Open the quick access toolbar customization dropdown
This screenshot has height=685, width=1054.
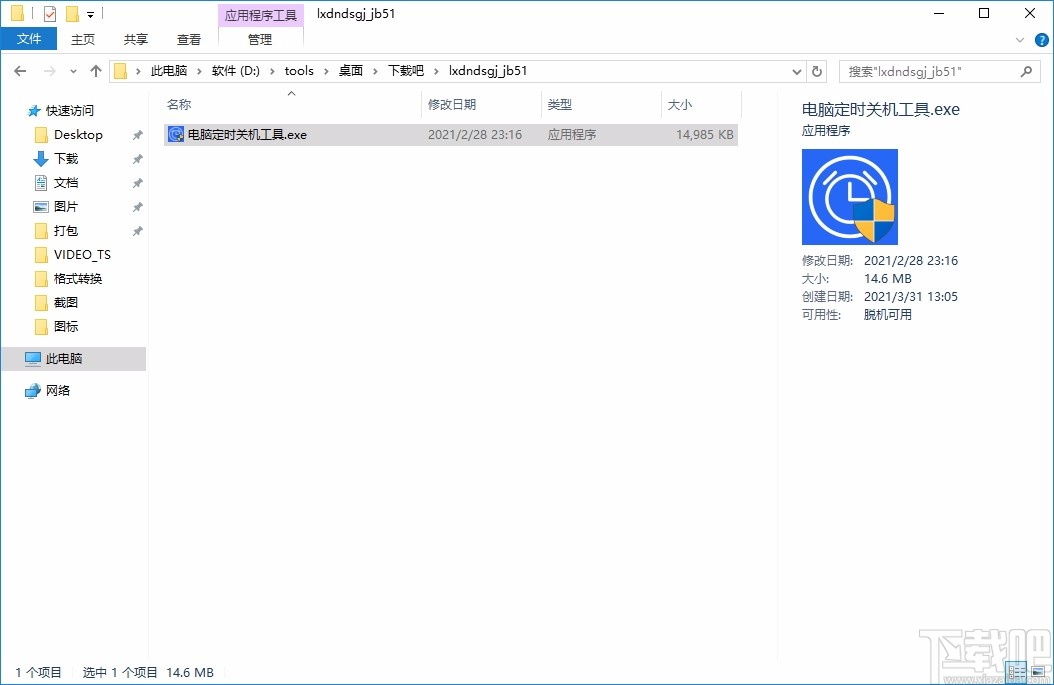[90, 13]
